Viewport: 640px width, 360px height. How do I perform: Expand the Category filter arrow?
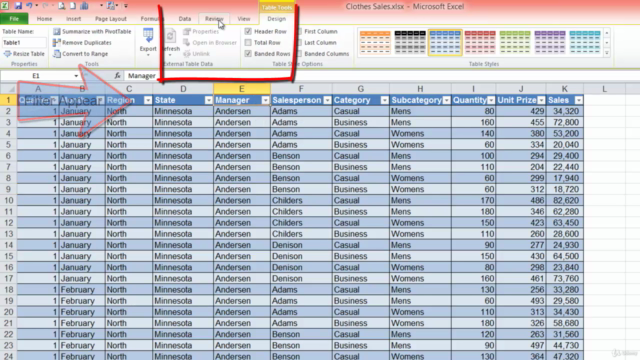coord(384,100)
